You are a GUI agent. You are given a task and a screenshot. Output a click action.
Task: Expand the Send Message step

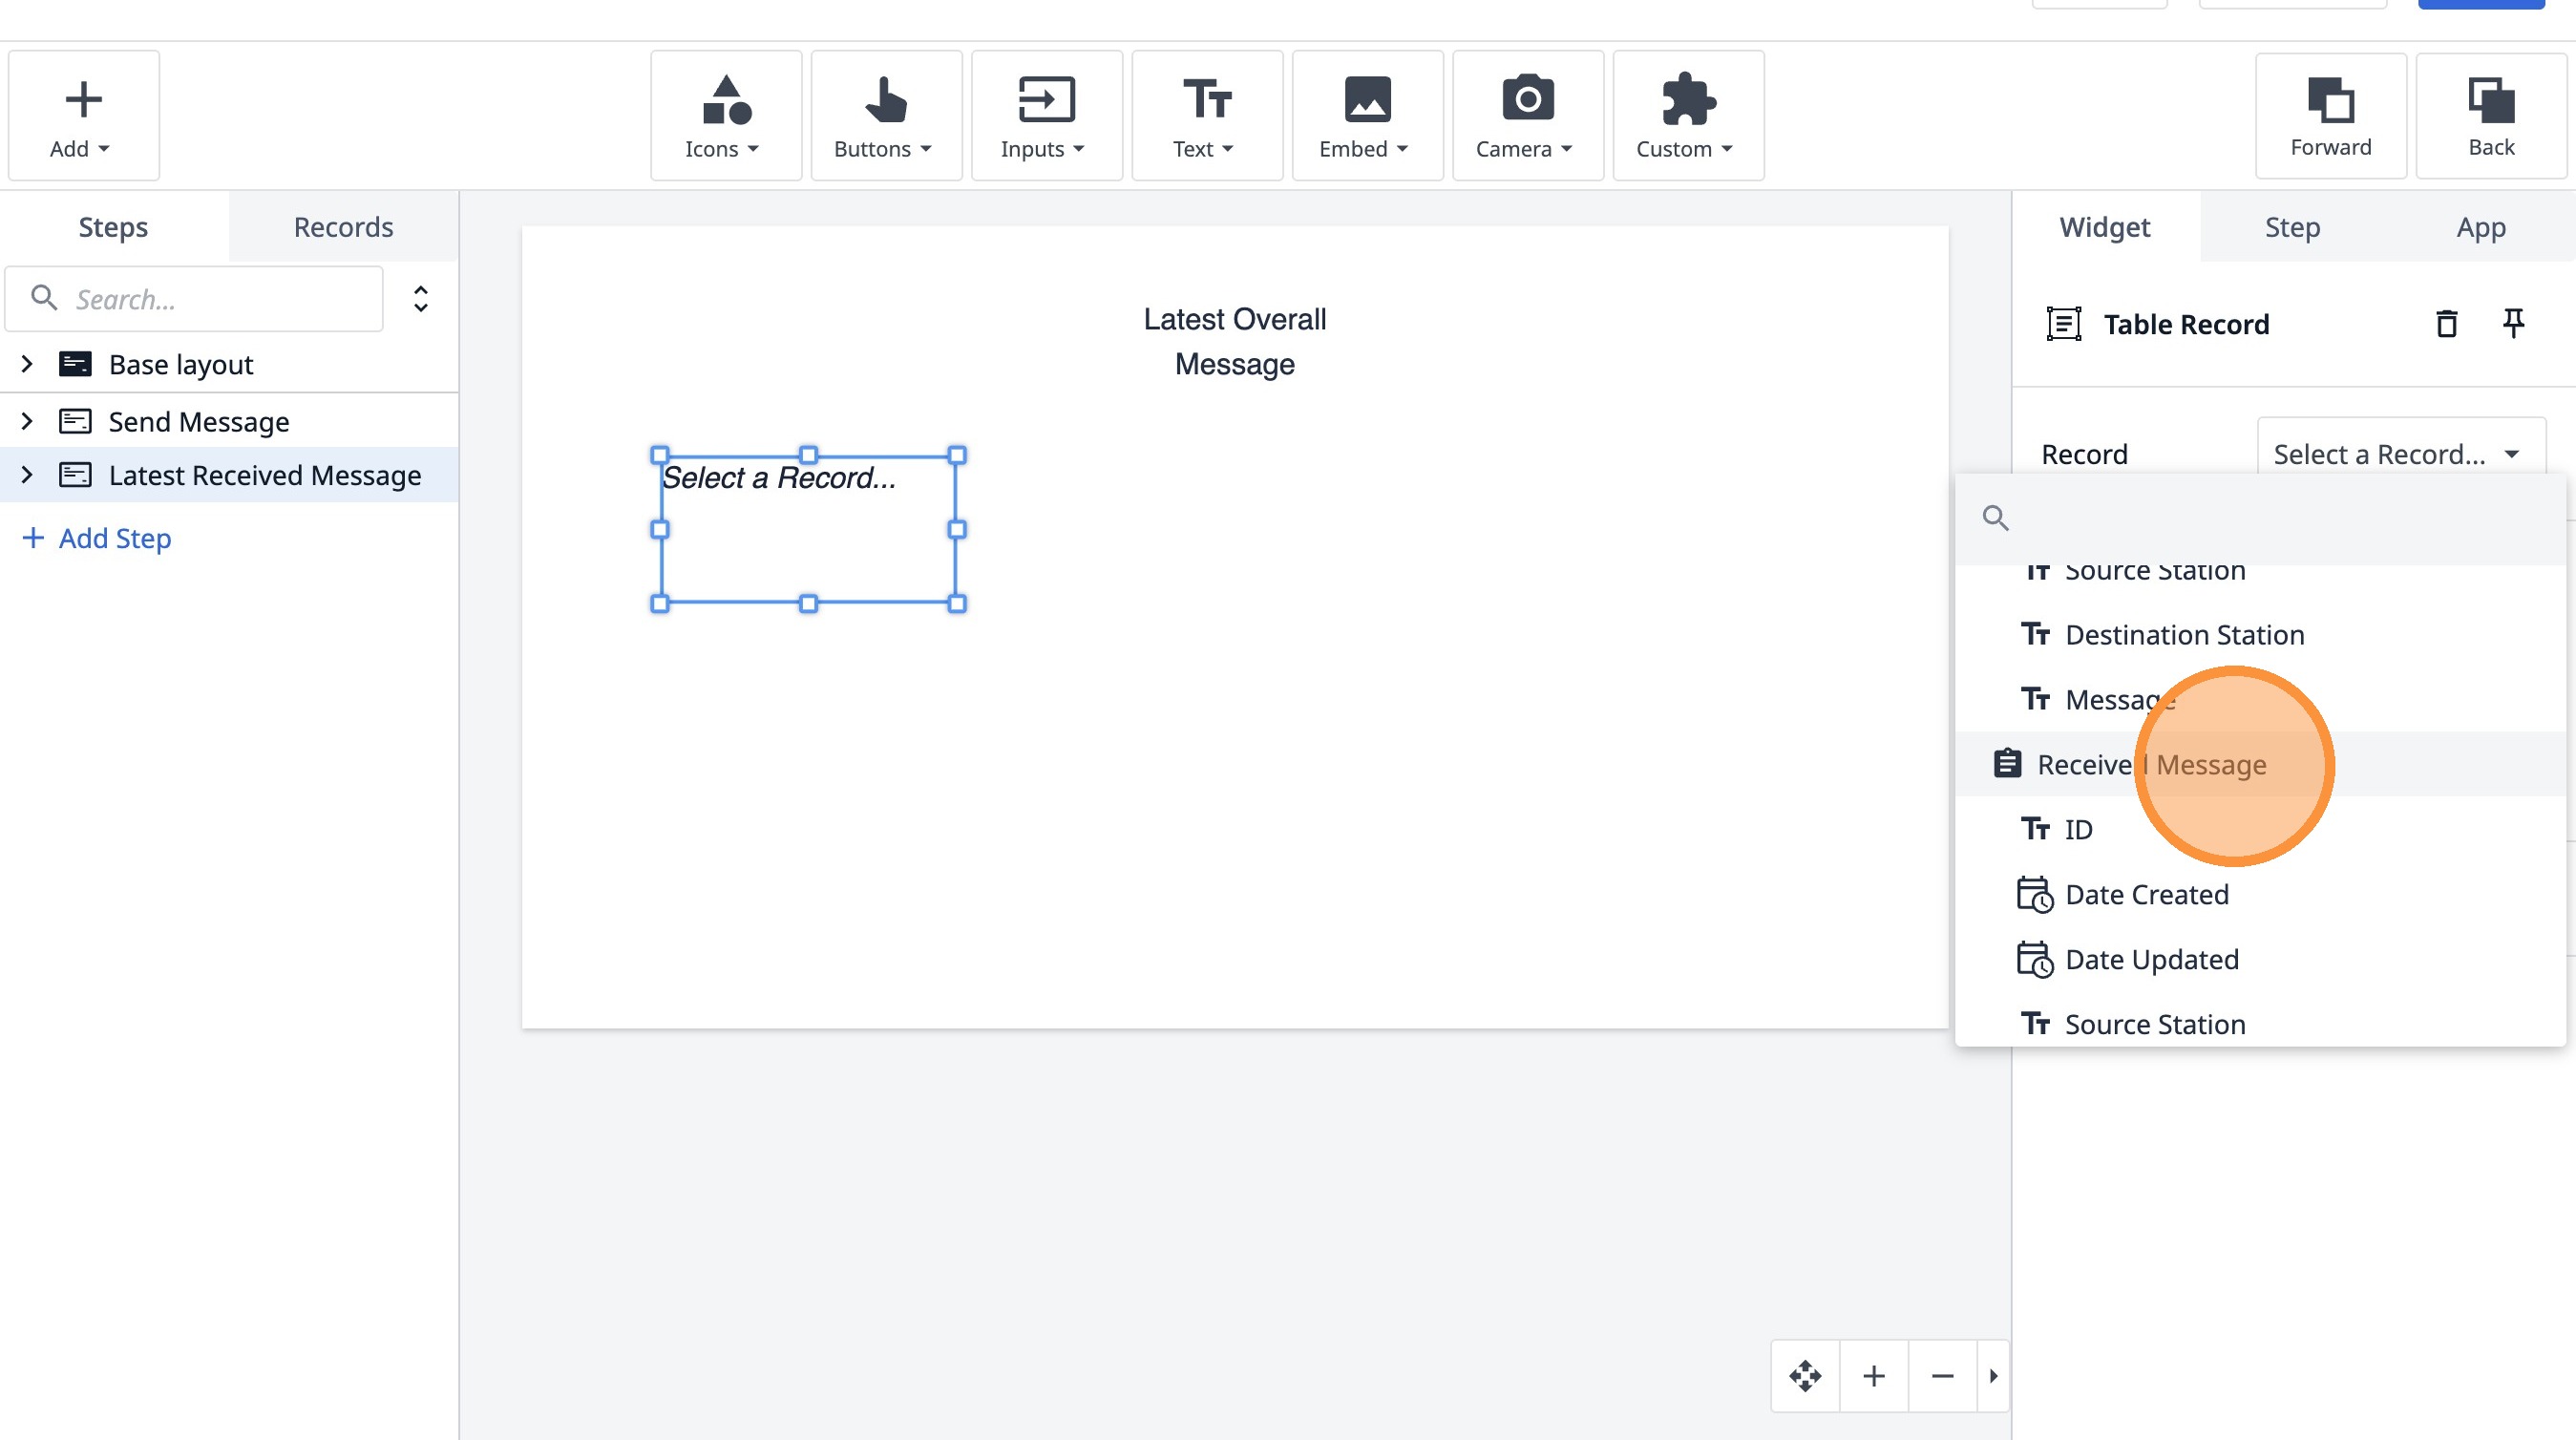point(27,421)
